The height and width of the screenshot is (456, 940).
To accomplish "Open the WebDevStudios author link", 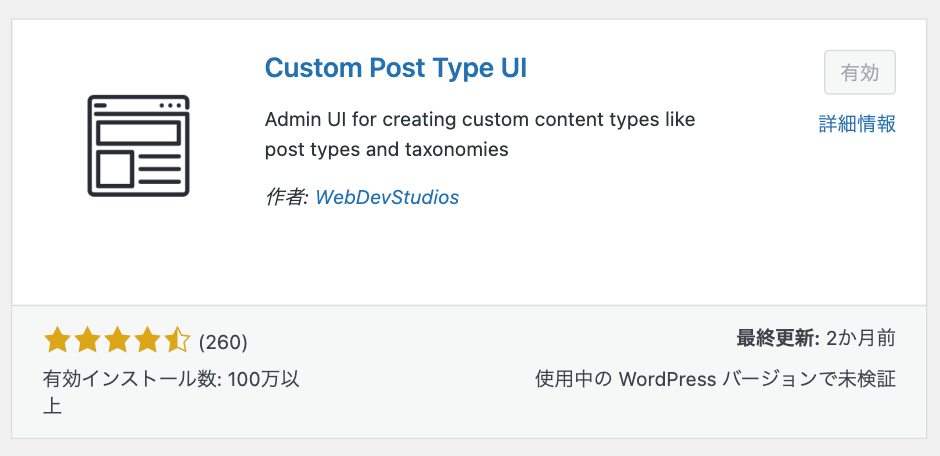I will tap(387, 197).
